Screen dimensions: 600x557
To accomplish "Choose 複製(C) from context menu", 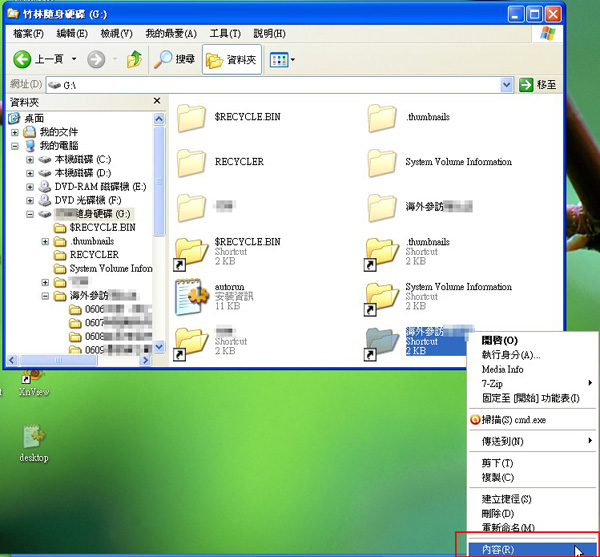I will (497, 478).
